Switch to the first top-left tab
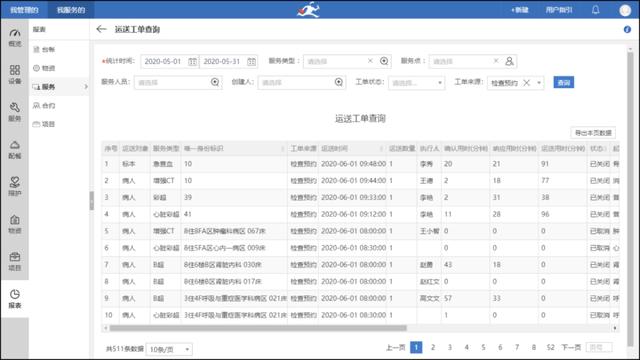Screen dimensions: 640x360 pos(24,10)
